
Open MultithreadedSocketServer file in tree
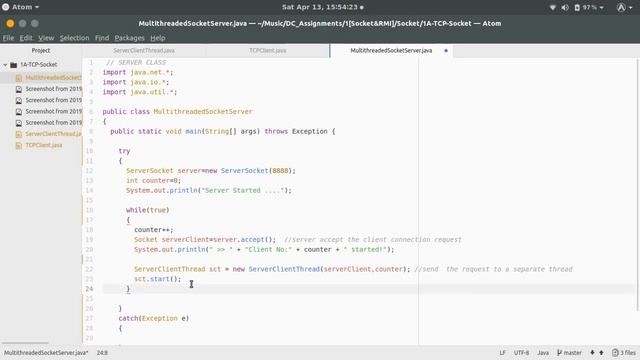pyautogui.click(x=53, y=78)
